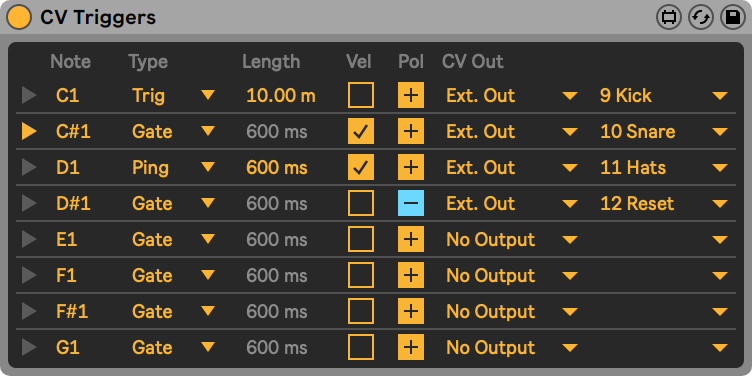Trigger the D#1 row play arrow
Screen dimensions: 752x376
[x=29, y=203]
